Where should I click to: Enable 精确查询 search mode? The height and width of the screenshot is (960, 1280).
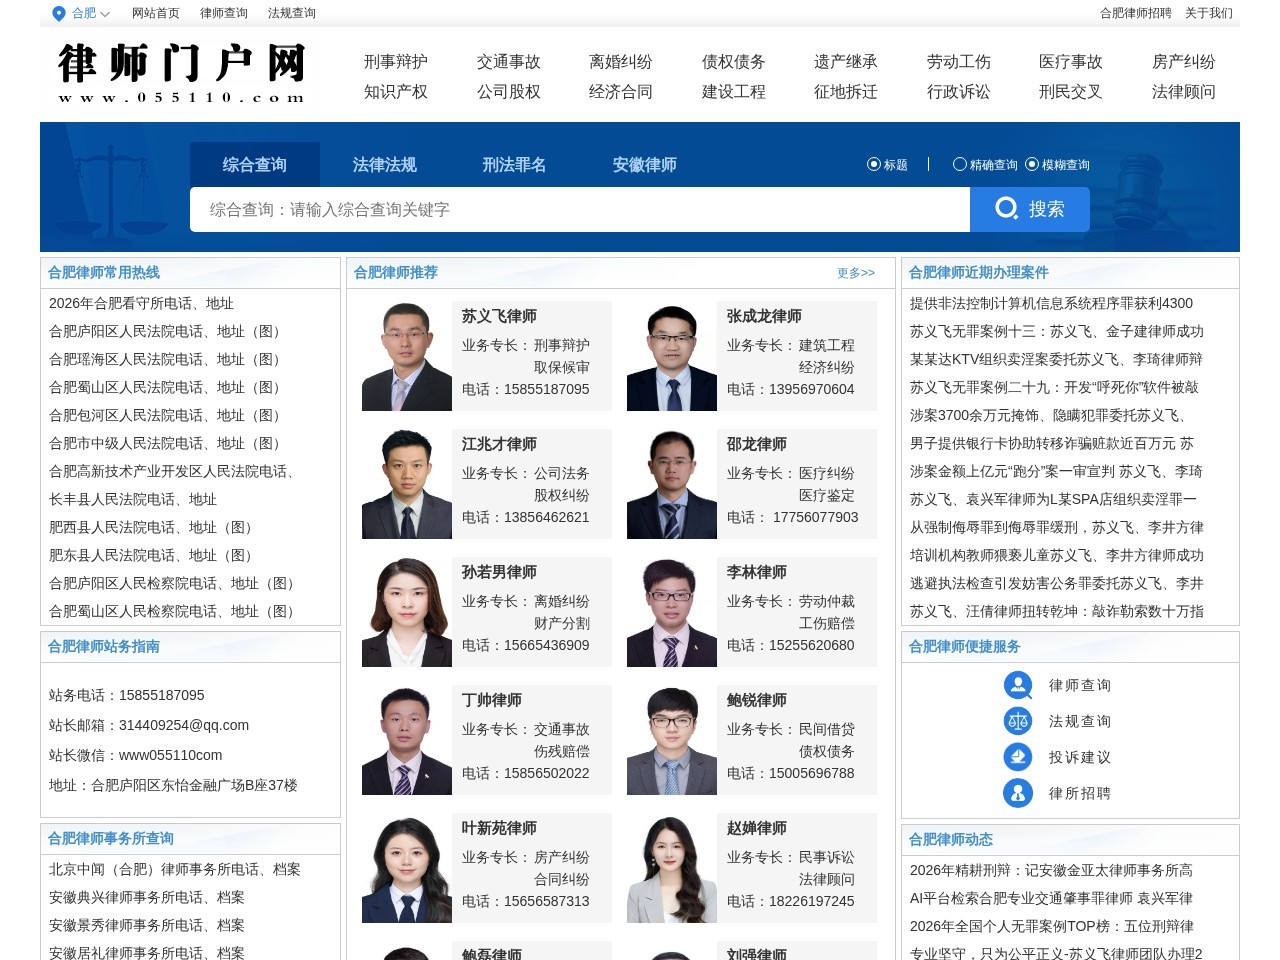click(x=961, y=164)
